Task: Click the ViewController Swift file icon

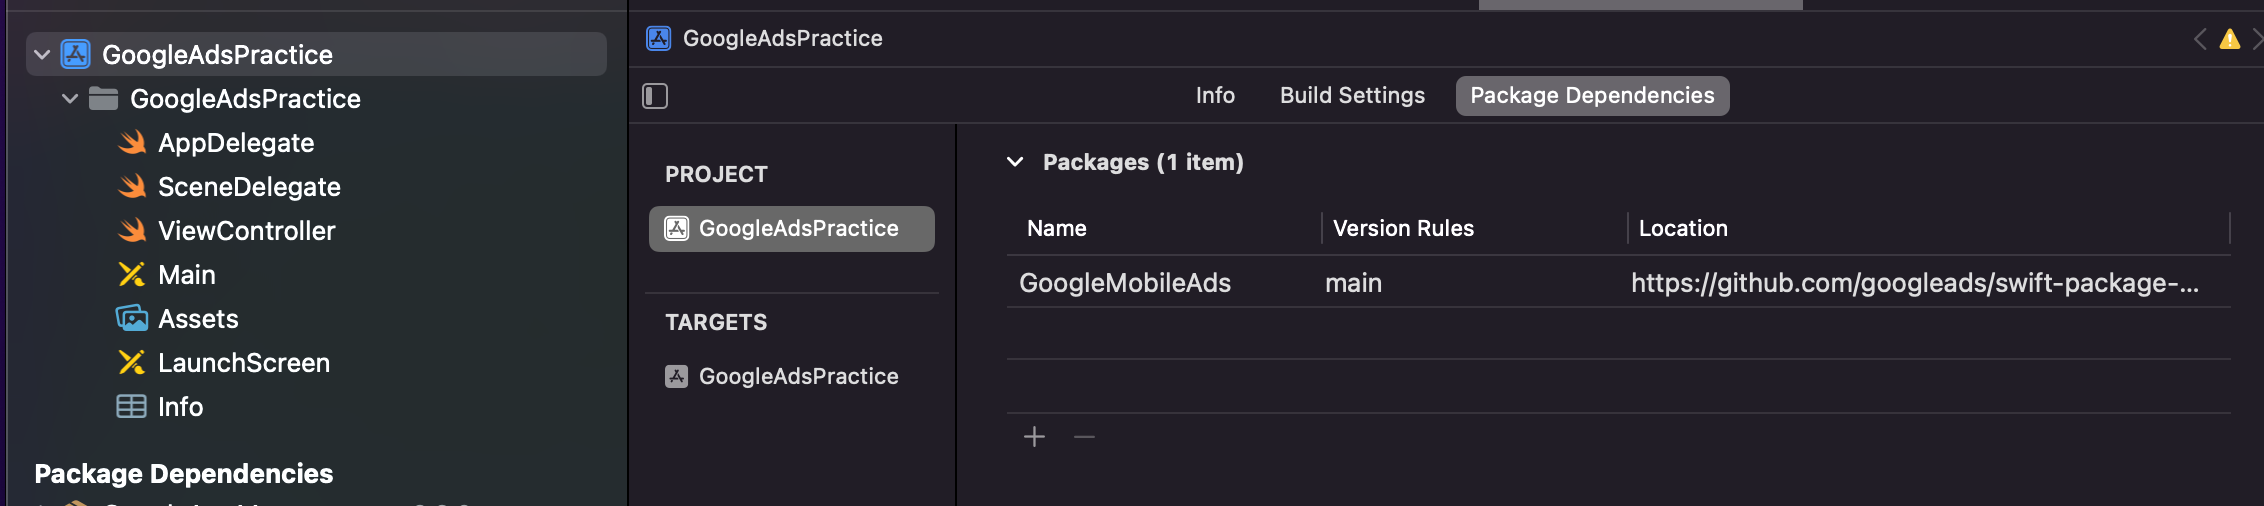Action: (x=132, y=230)
